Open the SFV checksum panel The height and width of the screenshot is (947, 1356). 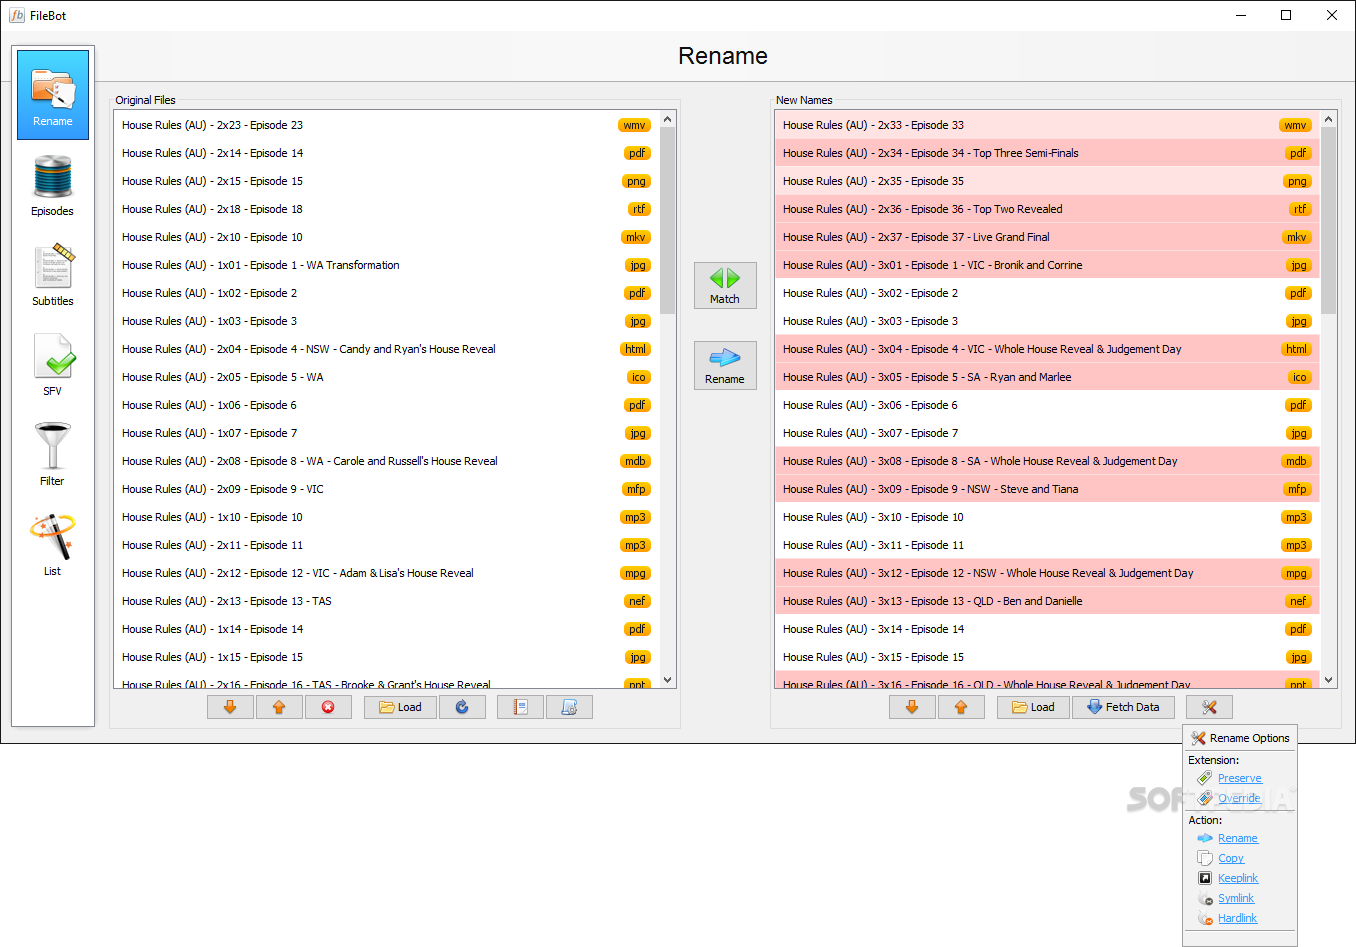53,365
